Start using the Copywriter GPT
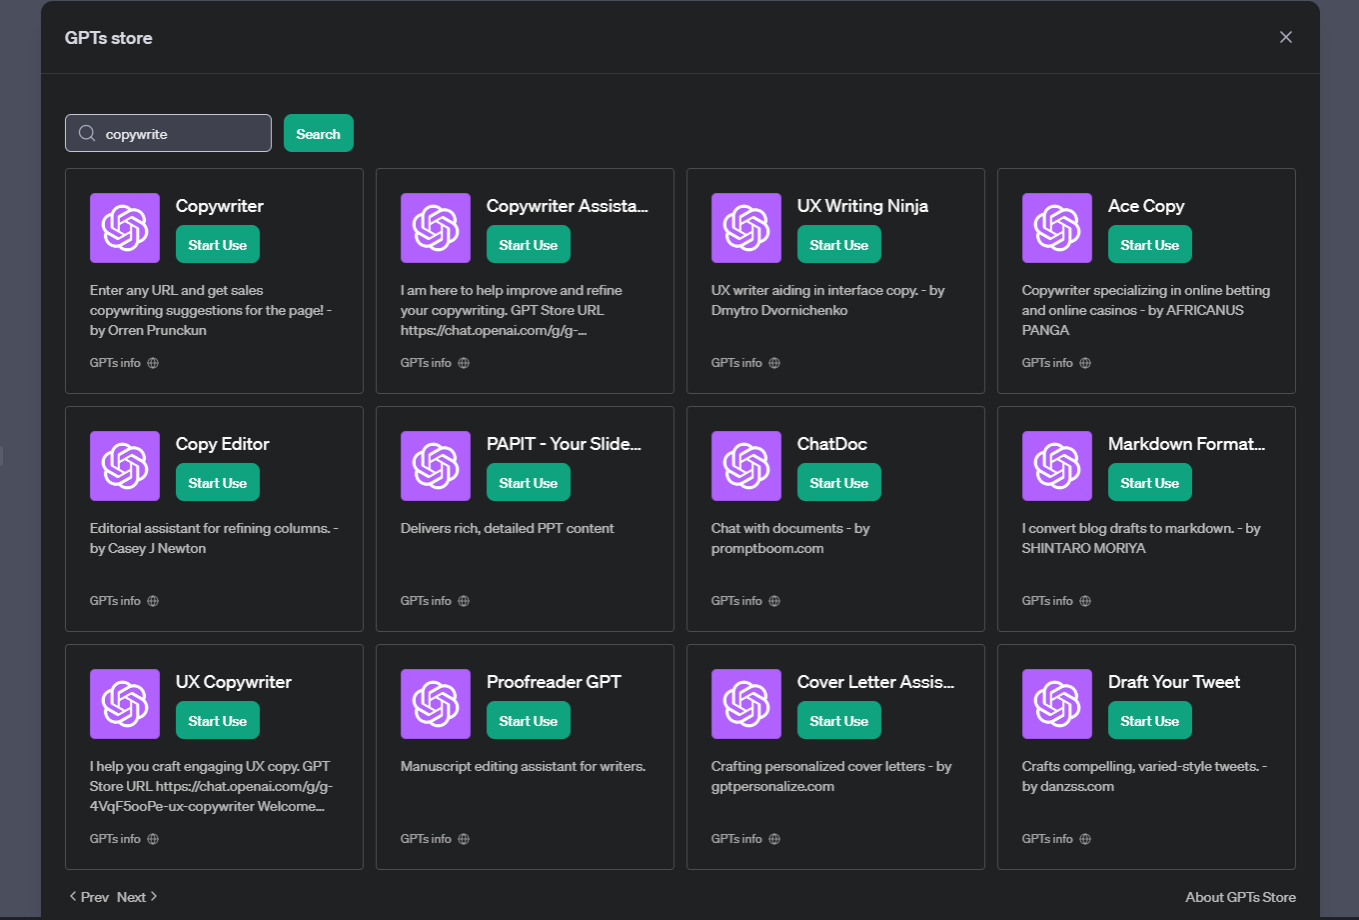This screenshot has height=920, width=1359. [x=218, y=245]
